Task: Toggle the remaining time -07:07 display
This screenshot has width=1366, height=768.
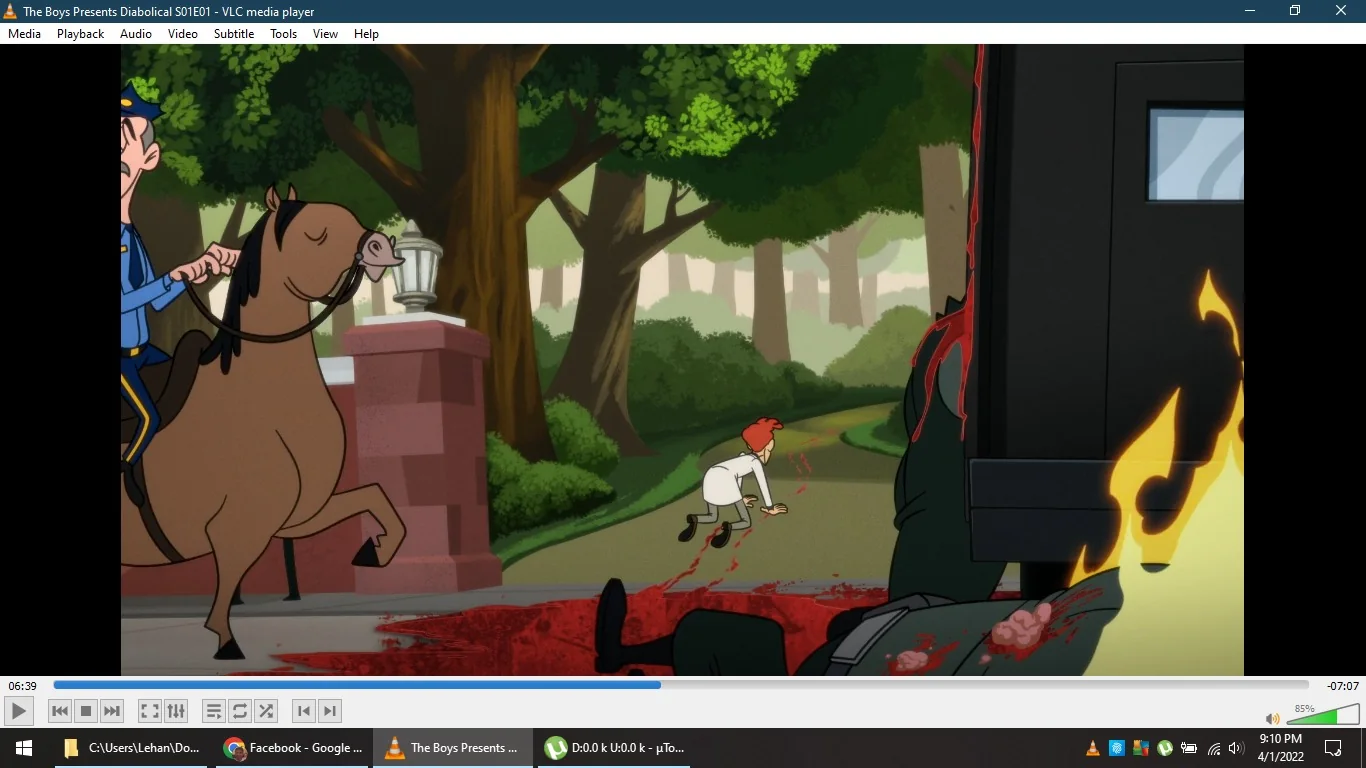Action: pos(1342,686)
